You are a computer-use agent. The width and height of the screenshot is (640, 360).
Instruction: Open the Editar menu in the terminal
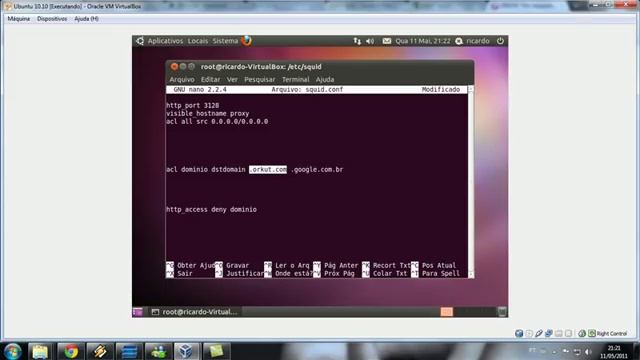pos(210,80)
